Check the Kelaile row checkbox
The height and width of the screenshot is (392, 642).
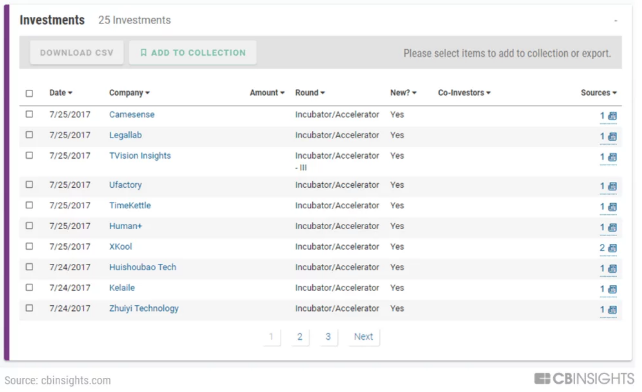point(29,288)
